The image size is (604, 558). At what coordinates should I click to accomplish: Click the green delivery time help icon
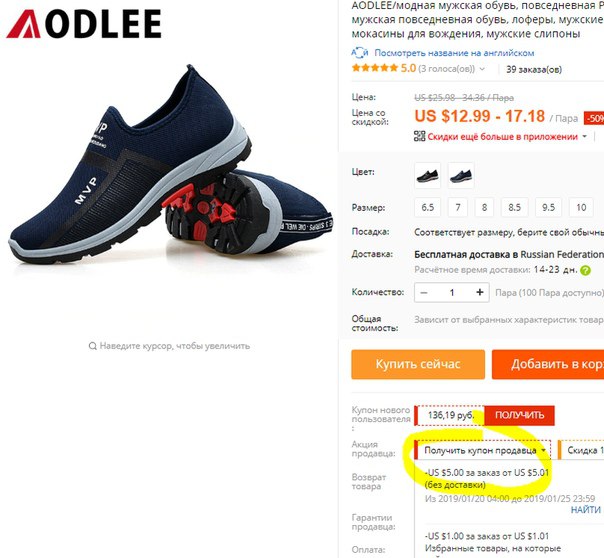click(586, 270)
